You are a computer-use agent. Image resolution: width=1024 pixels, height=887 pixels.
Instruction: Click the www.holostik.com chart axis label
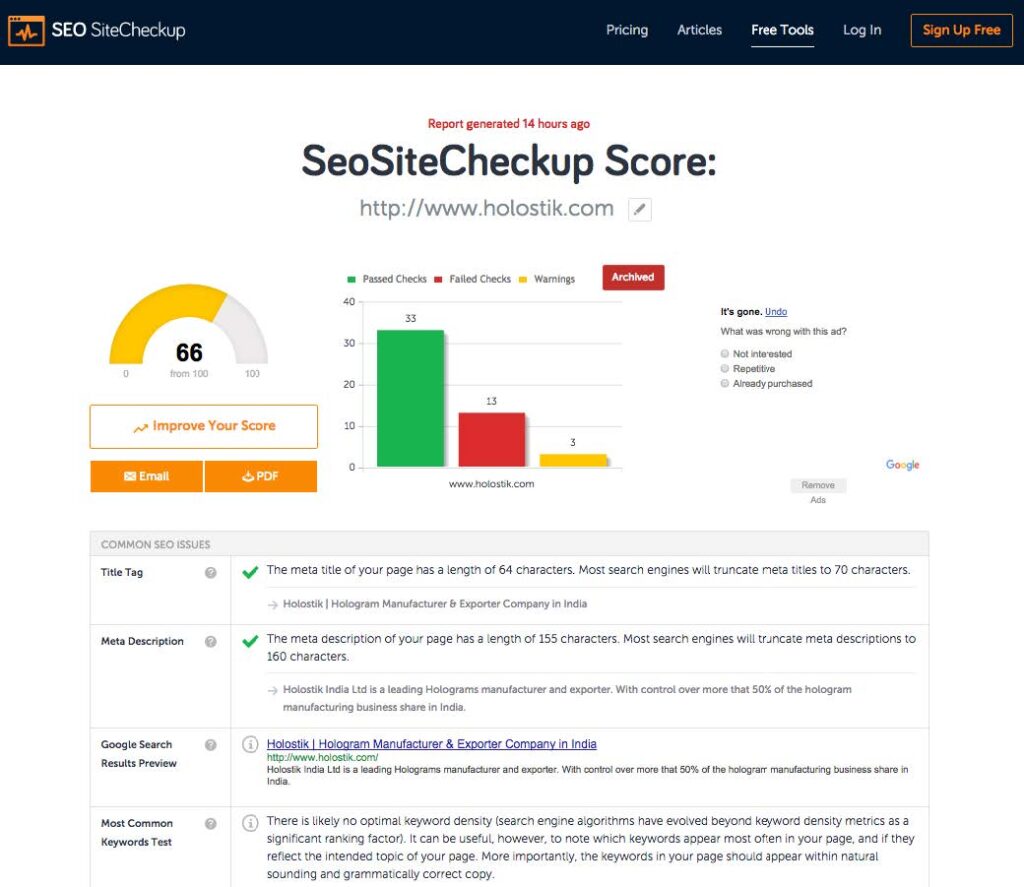pyautogui.click(x=491, y=484)
